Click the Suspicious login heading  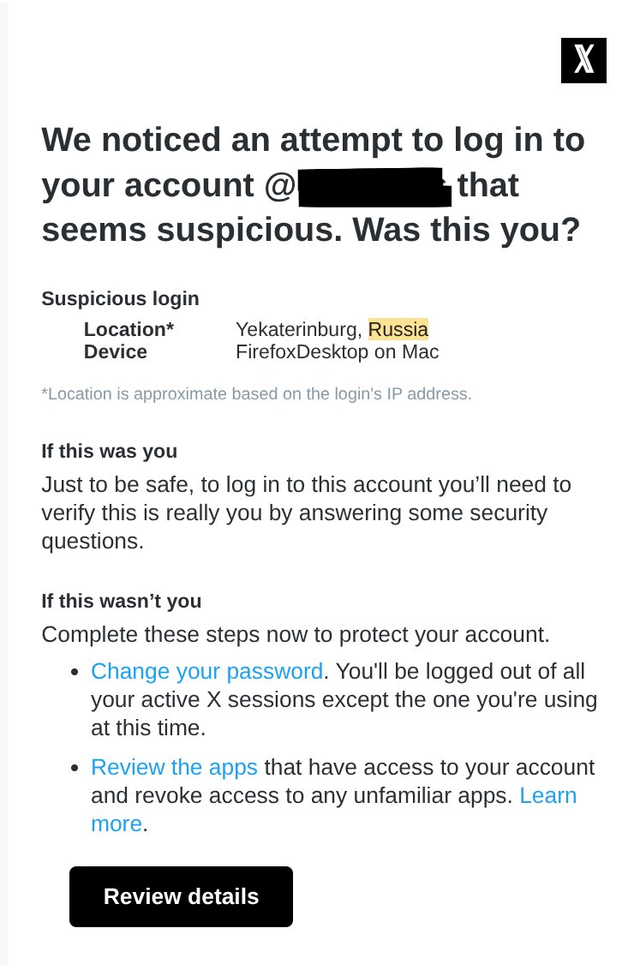click(120, 298)
